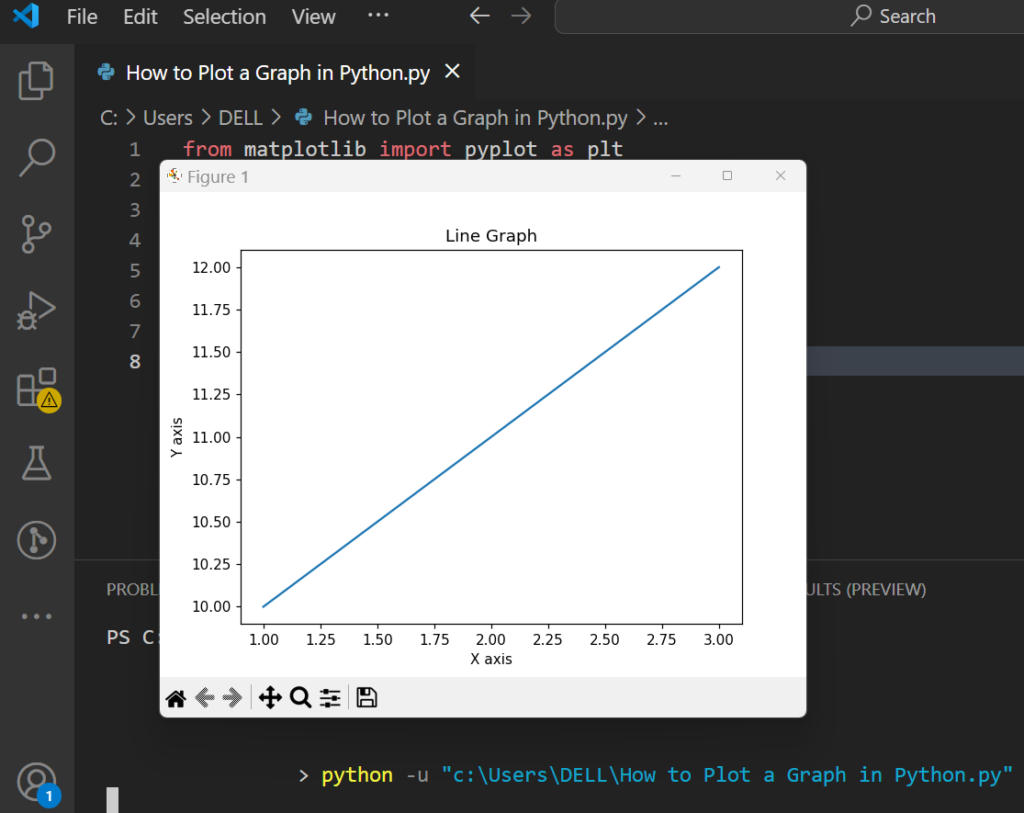Click the Users breadcrumb segment

pos(168,118)
